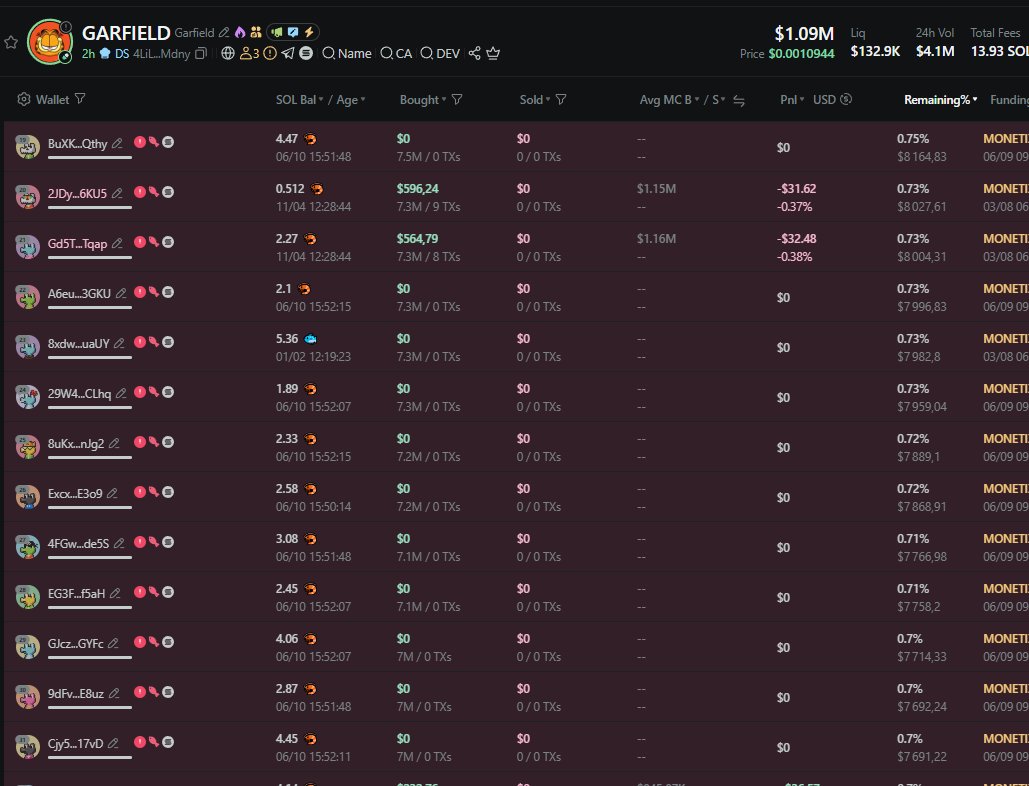Click red alert icon on Cjy5...17vD row
This screenshot has width=1029, height=786.
(x=140, y=742)
